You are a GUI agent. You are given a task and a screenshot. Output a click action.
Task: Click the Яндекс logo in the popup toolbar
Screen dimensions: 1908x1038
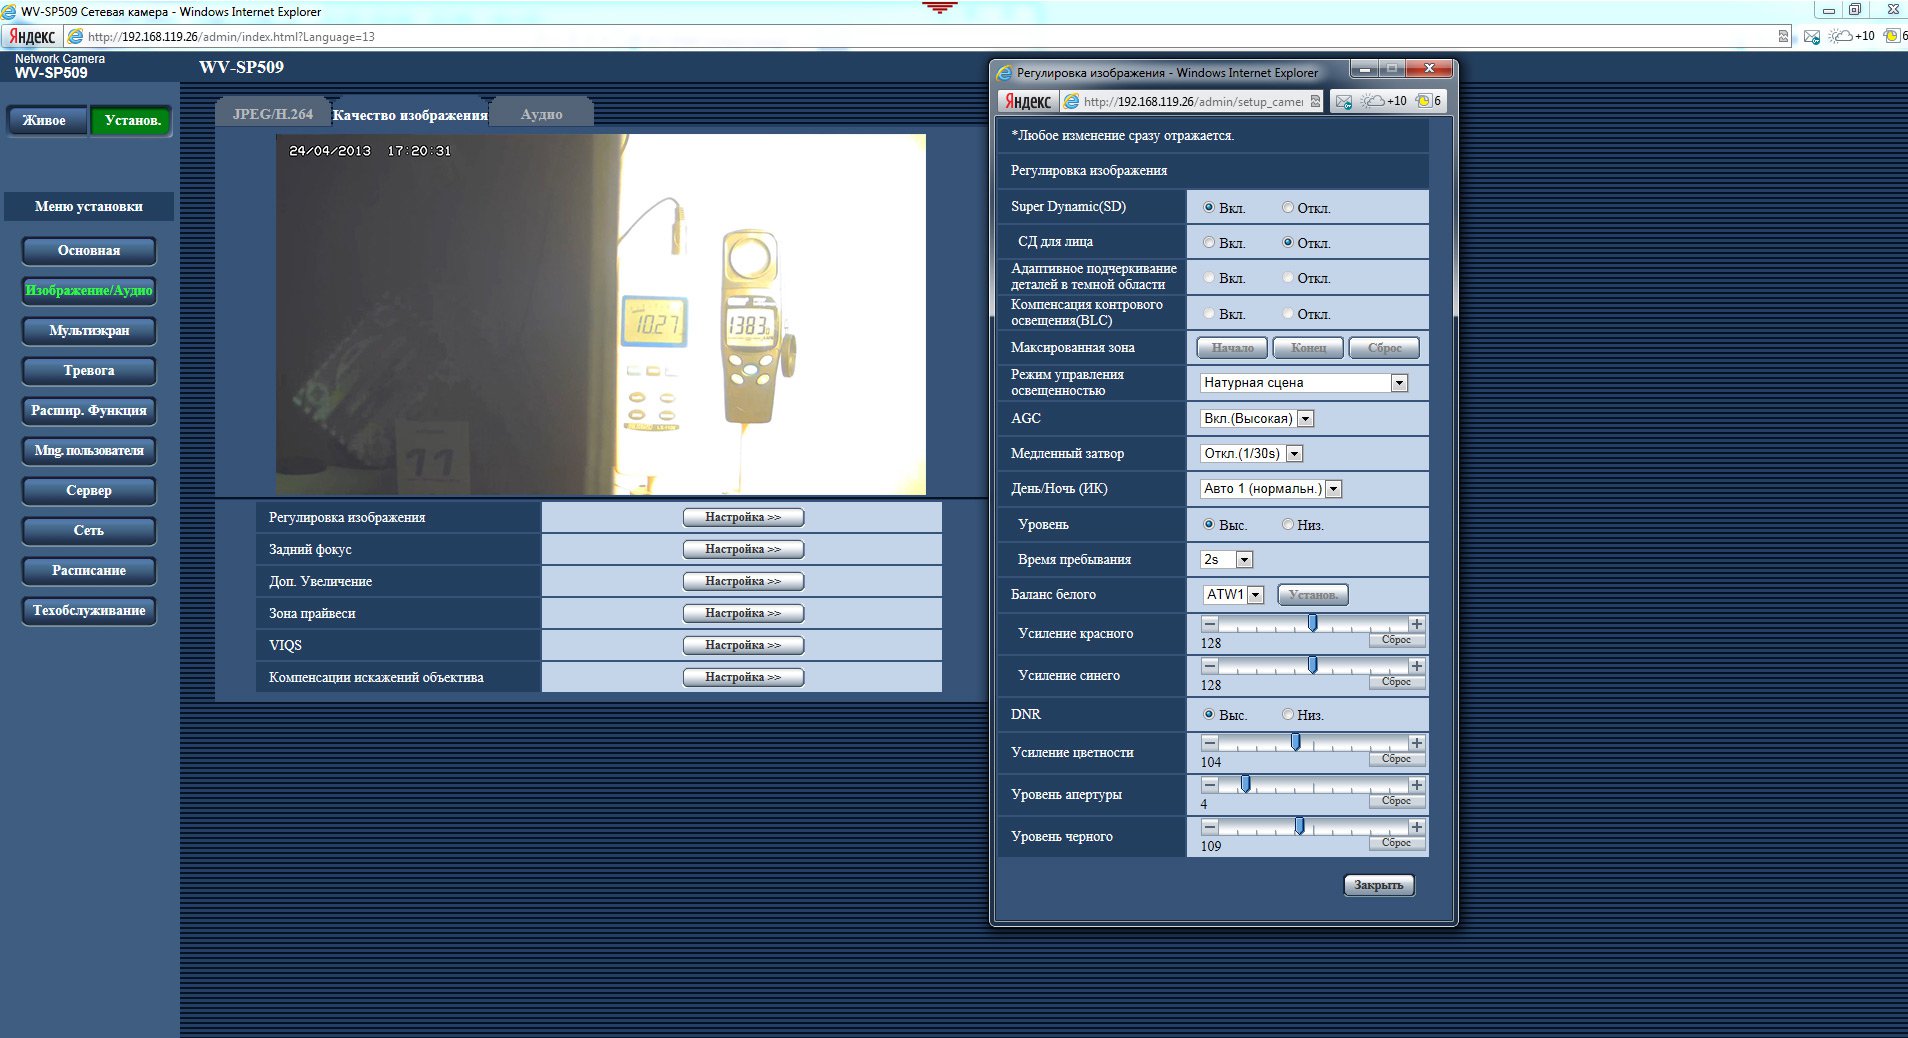tap(1027, 101)
